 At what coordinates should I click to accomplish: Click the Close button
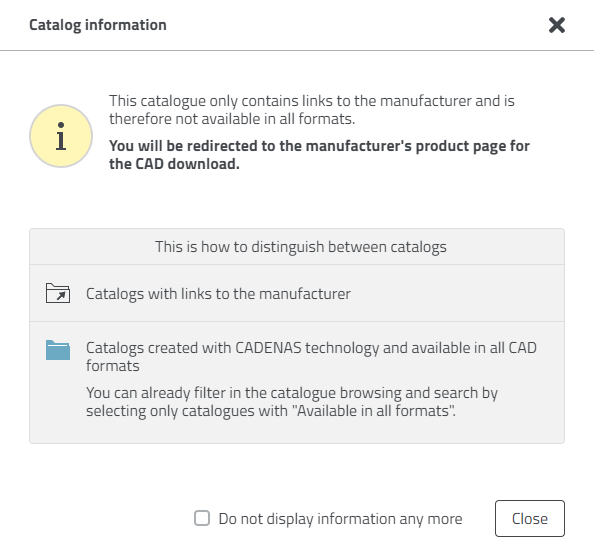530,518
